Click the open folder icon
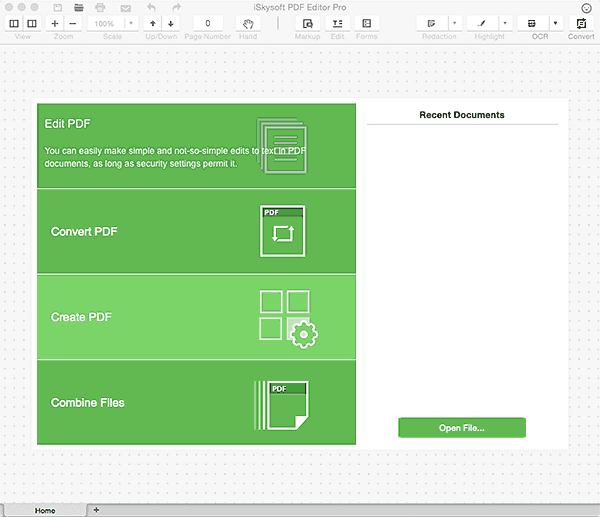 click(x=79, y=7)
